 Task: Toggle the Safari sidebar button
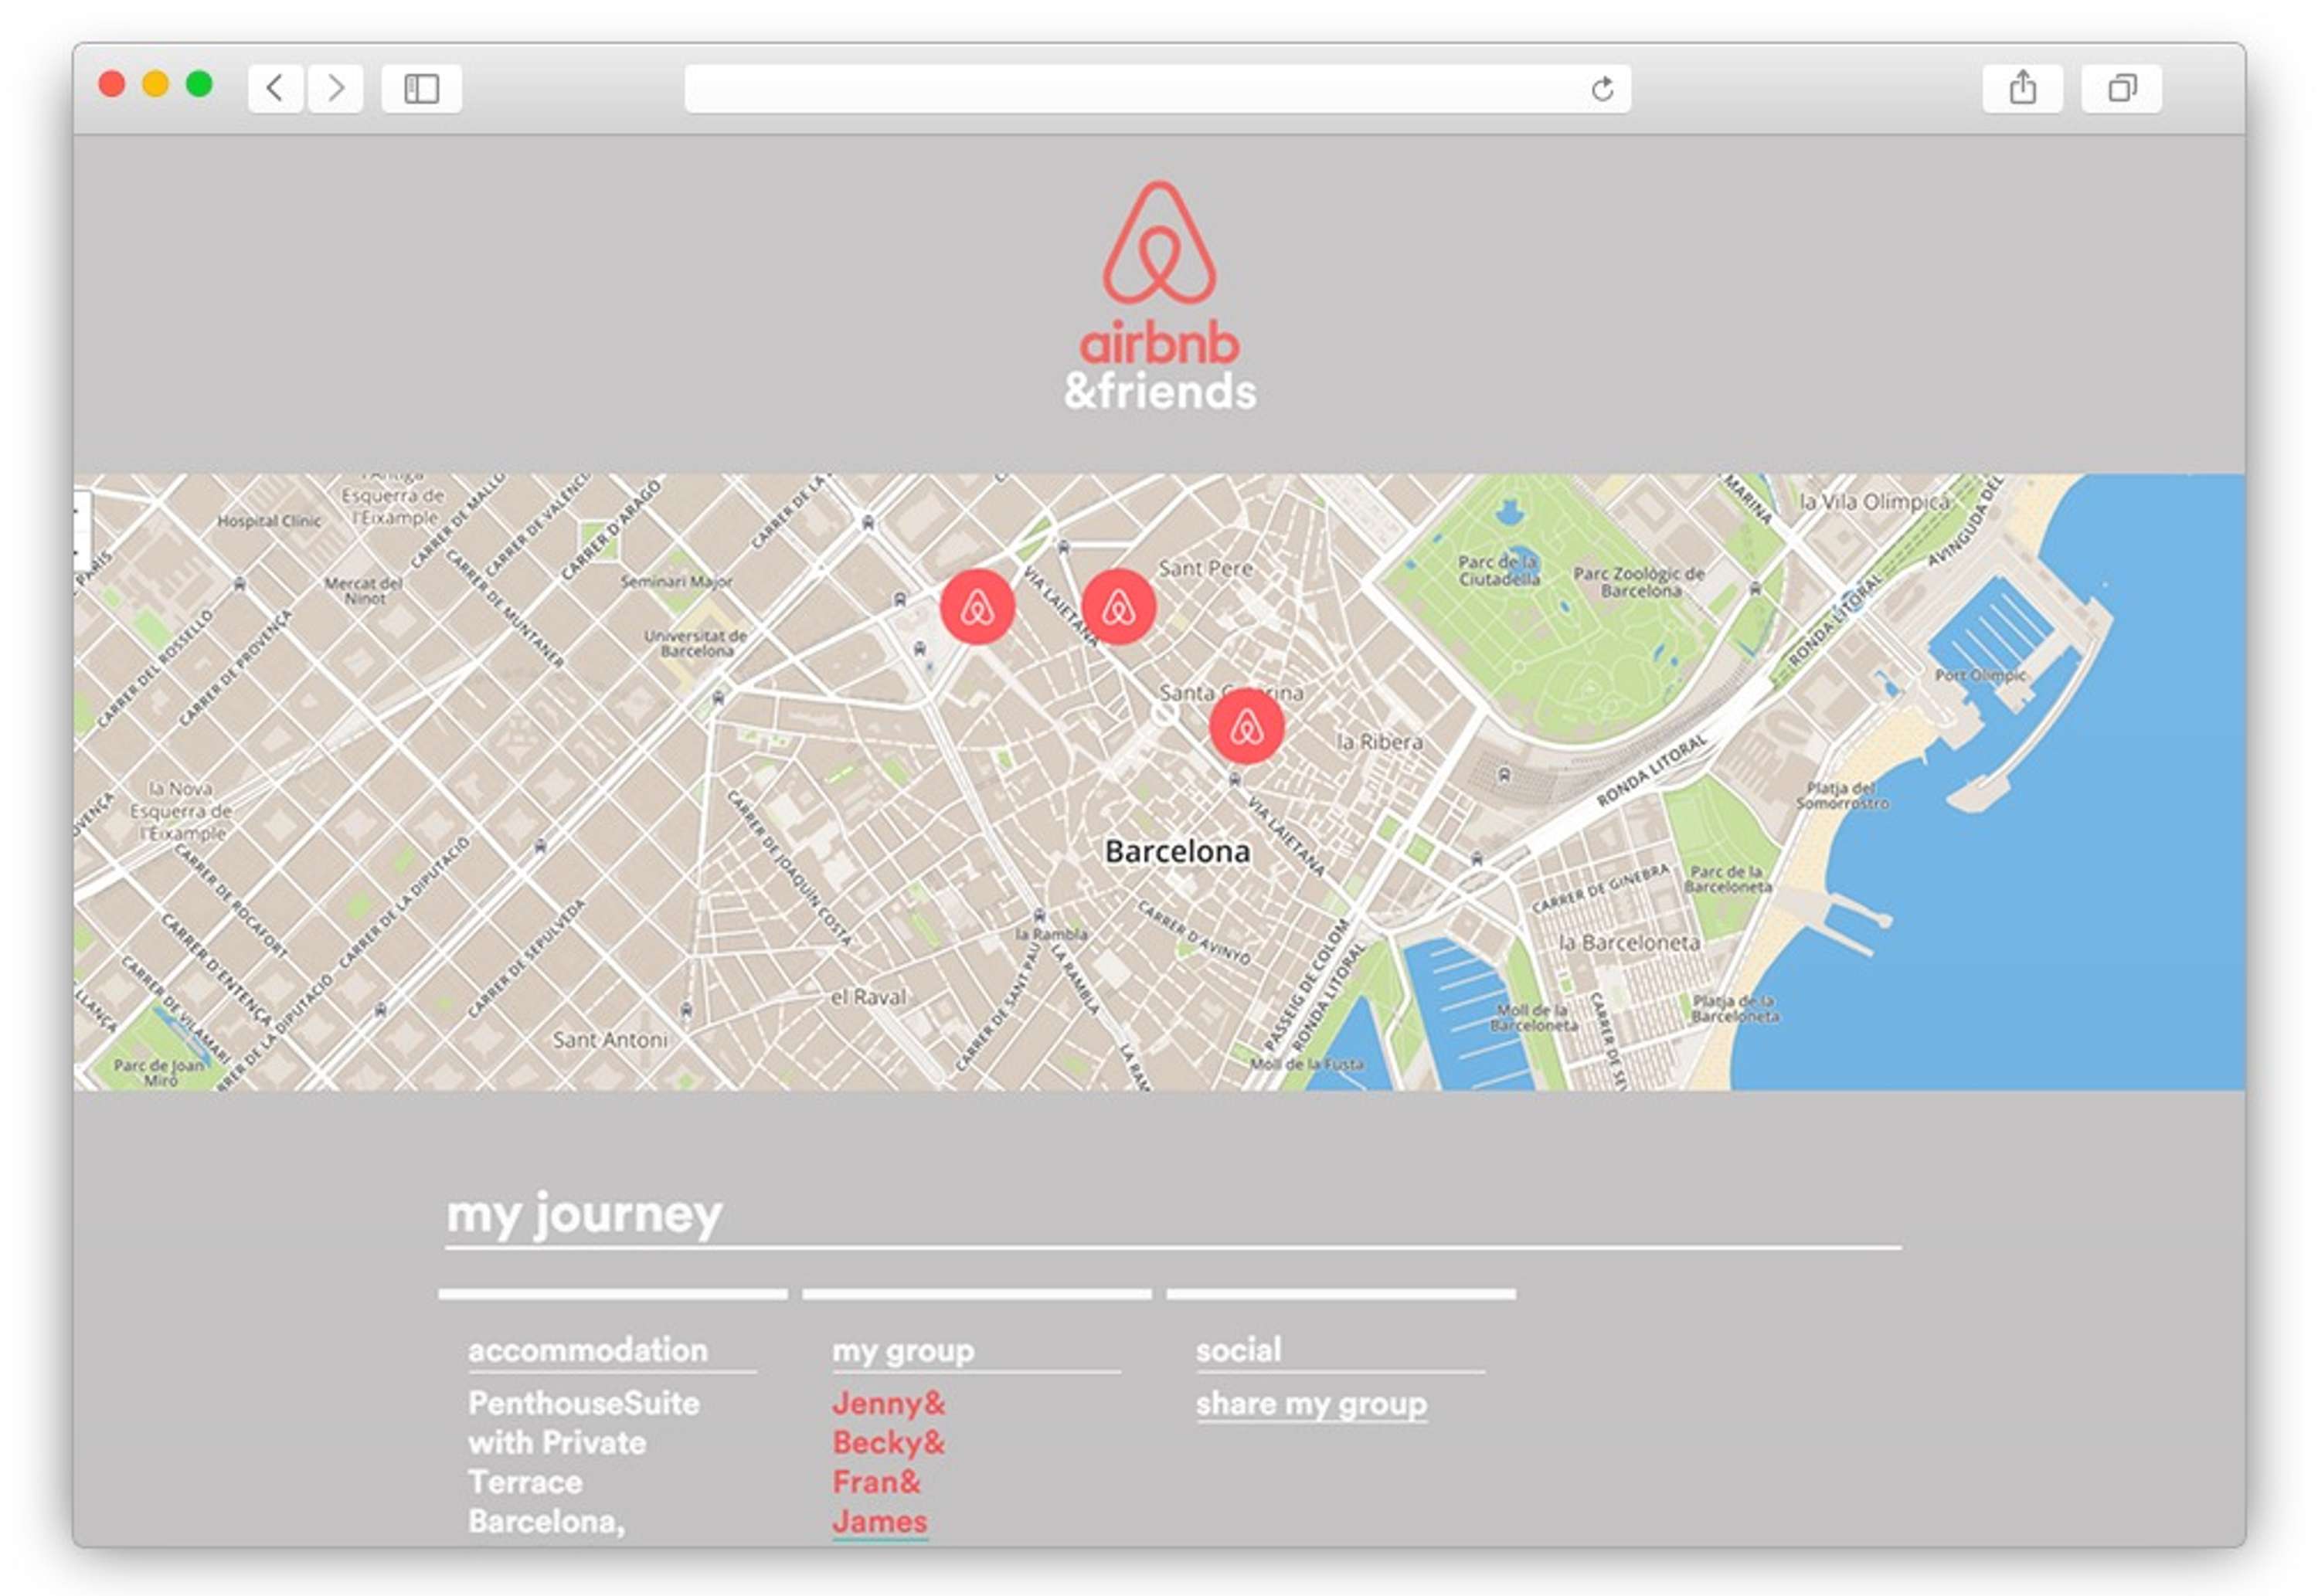(x=421, y=88)
